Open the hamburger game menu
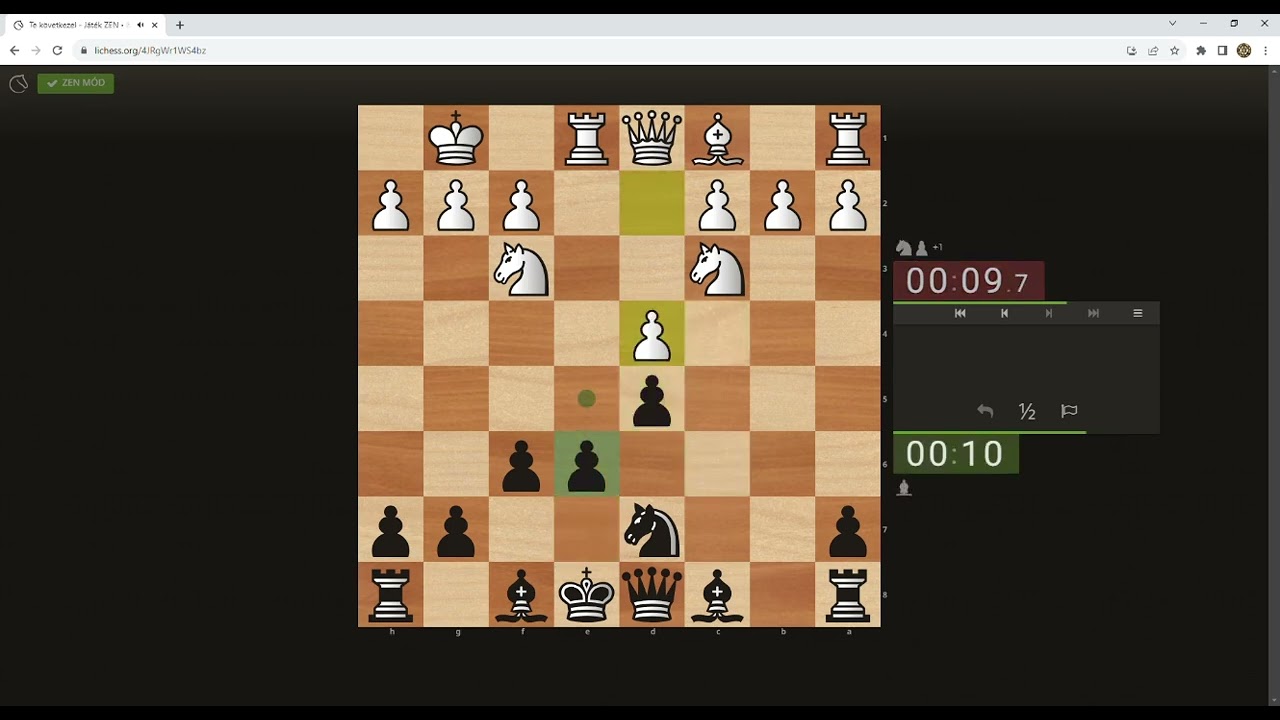 (1137, 313)
